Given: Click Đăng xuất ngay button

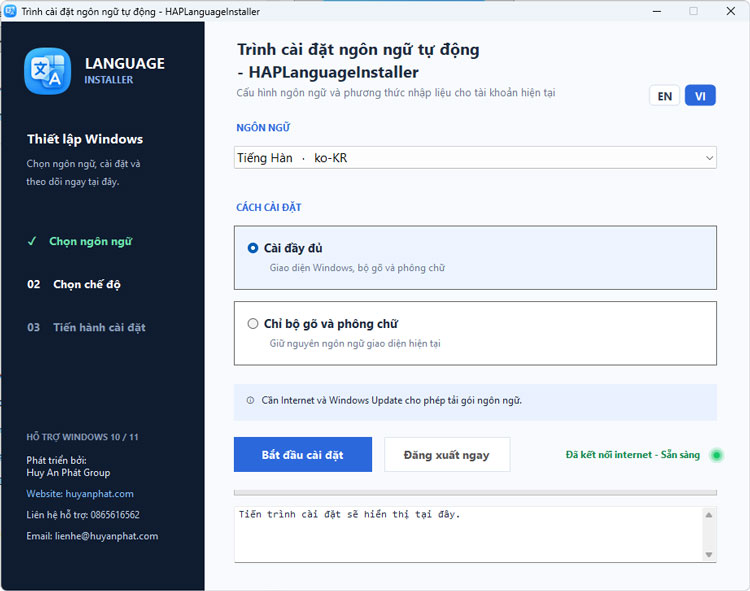Looking at the screenshot, I should point(447,455).
